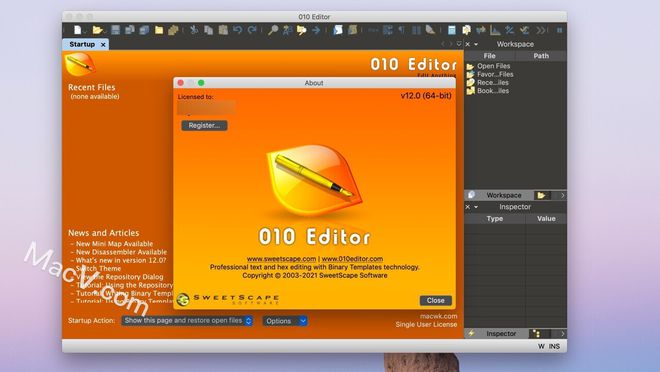Image resolution: width=660 pixels, height=372 pixels.
Task: Open the Options dropdown
Action: (x=285, y=321)
